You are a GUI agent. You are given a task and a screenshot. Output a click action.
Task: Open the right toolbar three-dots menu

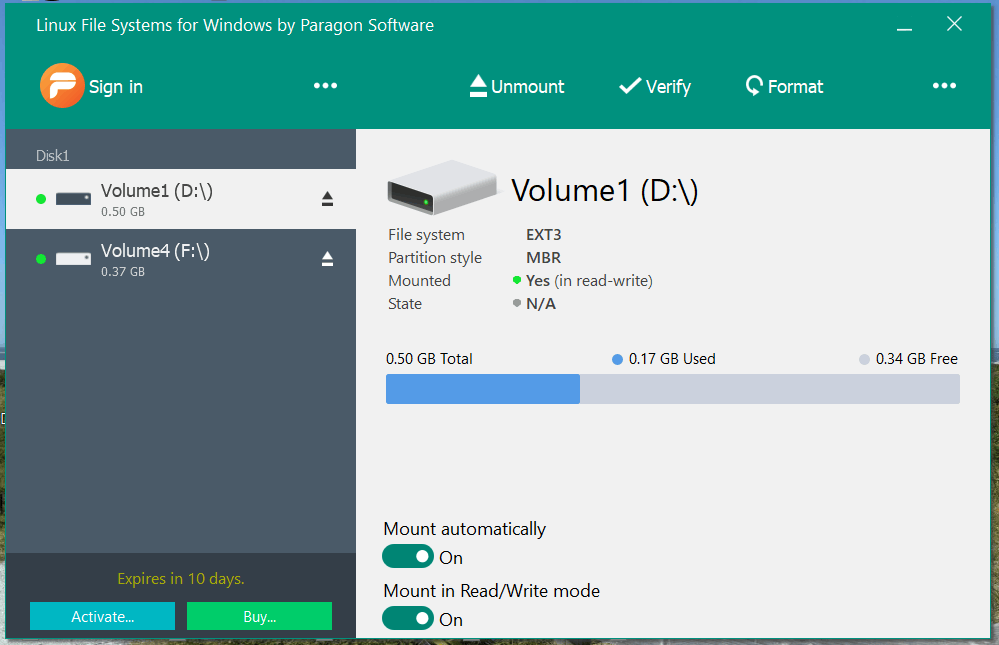click(x=944, y=85)
